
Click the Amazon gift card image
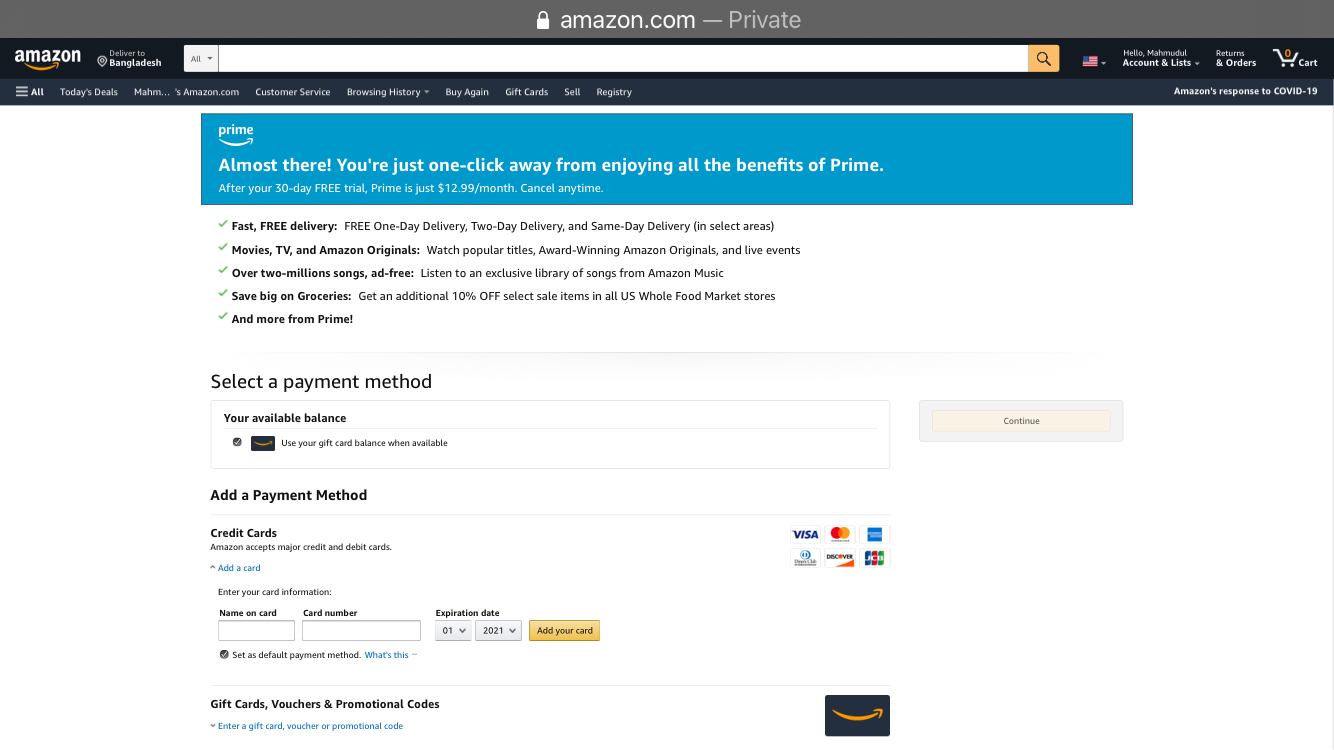tap(856, 715)
